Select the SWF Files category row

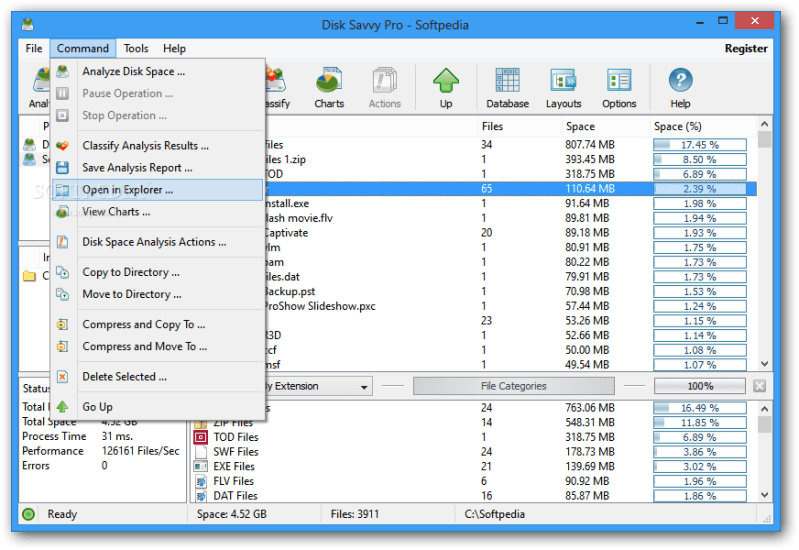pos(474,452)
